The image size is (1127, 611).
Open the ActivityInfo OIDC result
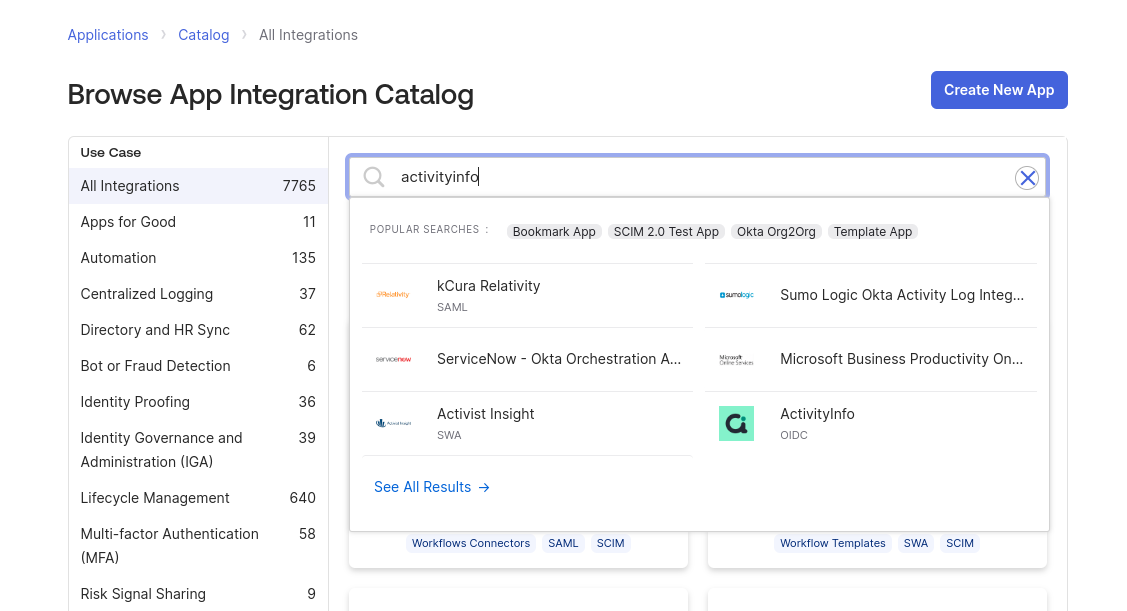coord(871,423)
